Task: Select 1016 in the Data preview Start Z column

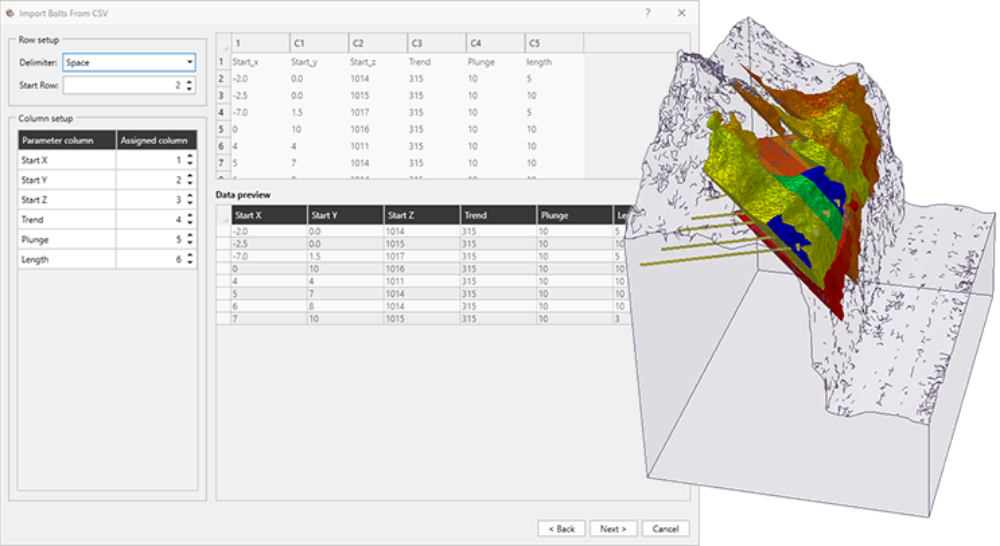Action: pyautogui.click(x=422, y=269)
